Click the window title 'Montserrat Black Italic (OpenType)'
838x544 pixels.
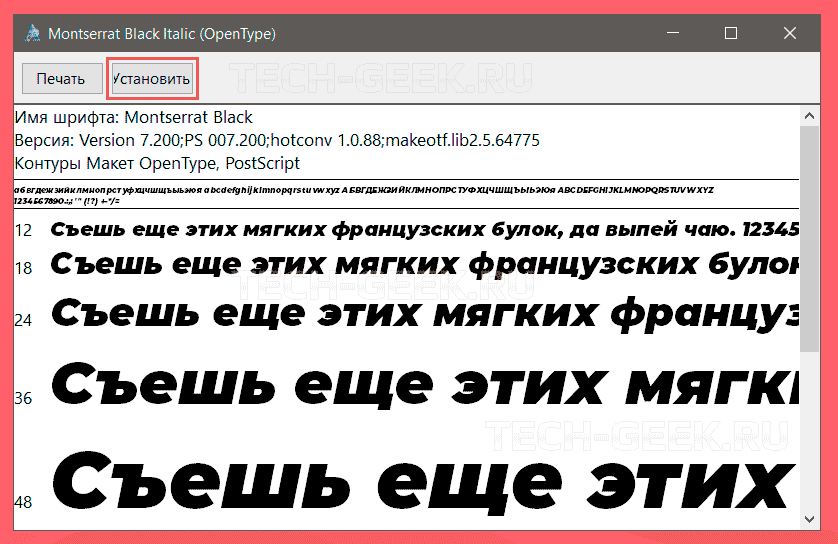click(x=162, y=34)
